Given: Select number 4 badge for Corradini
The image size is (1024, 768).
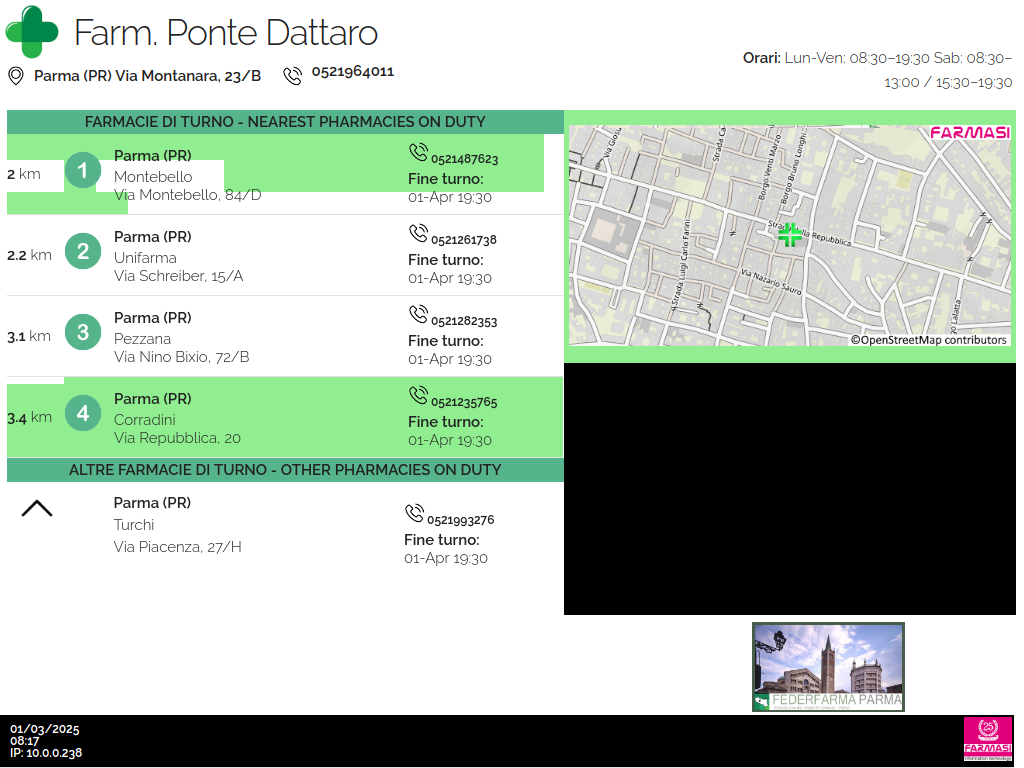Looking at the screenshot, I should click(x=83, y=413).
